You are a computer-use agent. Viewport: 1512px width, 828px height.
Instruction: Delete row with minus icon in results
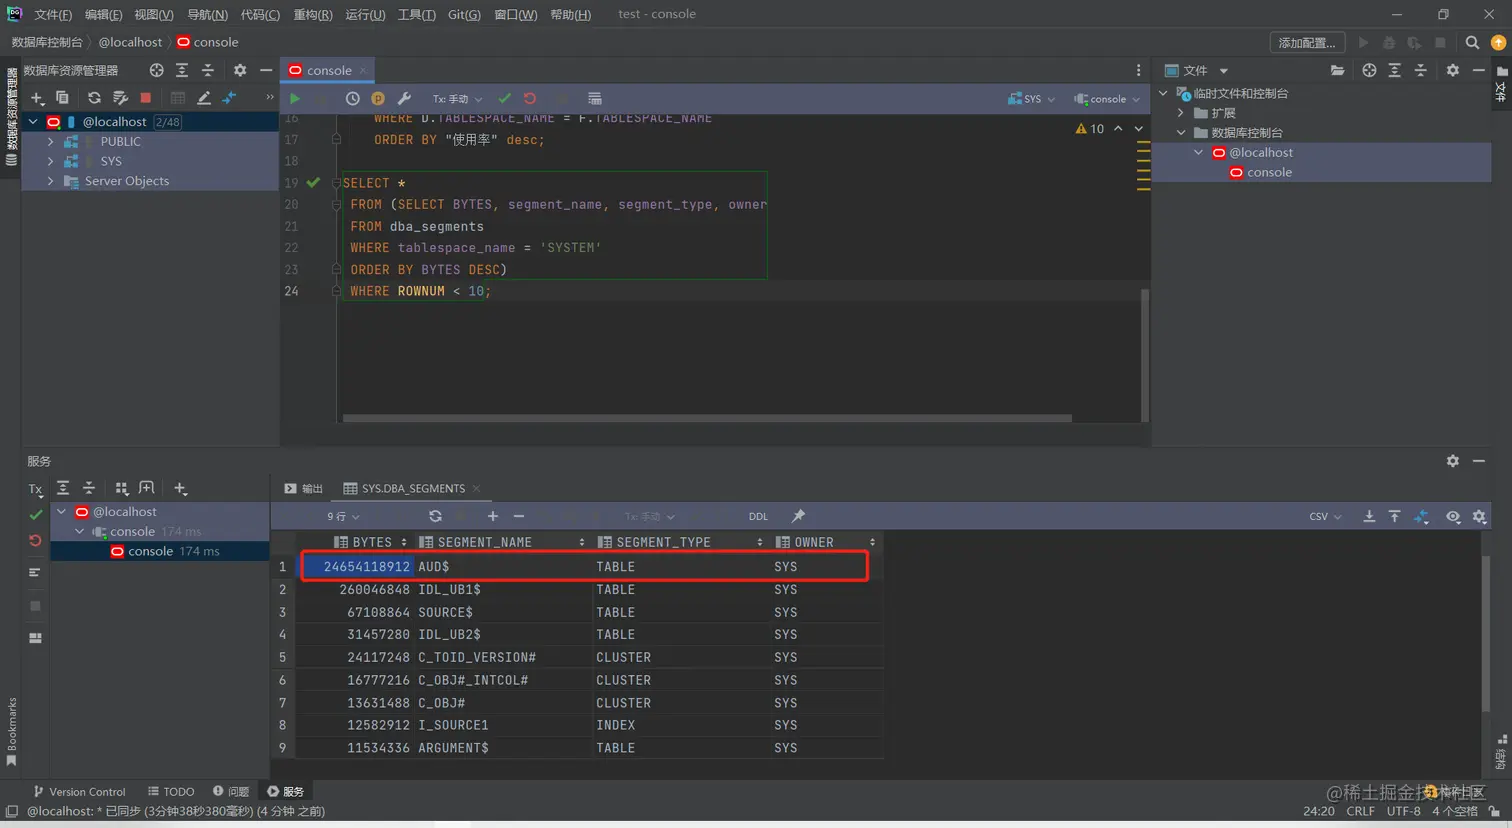tap(519, 516)
